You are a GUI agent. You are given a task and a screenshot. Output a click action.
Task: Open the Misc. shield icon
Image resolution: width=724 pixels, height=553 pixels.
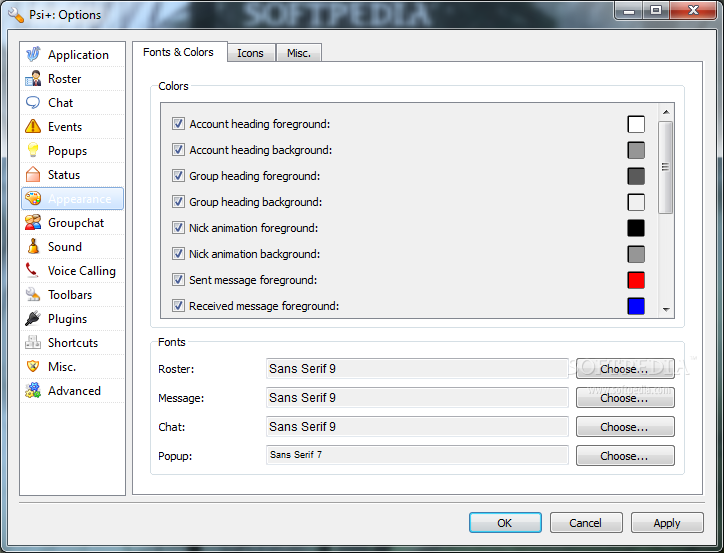[33, 367]
